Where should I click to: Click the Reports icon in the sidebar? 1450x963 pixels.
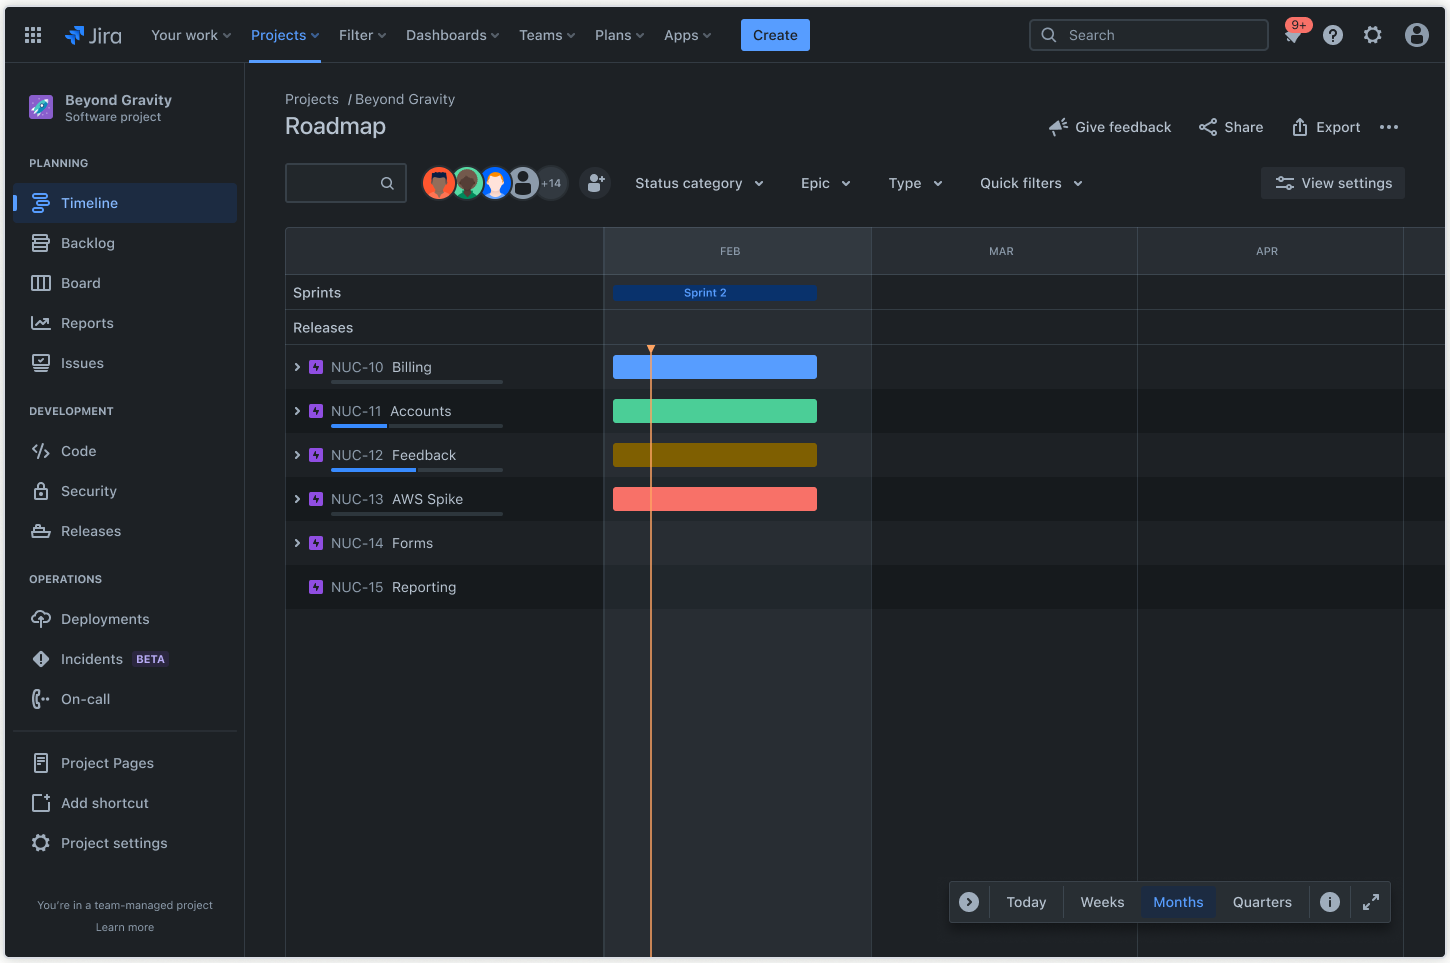40,323
